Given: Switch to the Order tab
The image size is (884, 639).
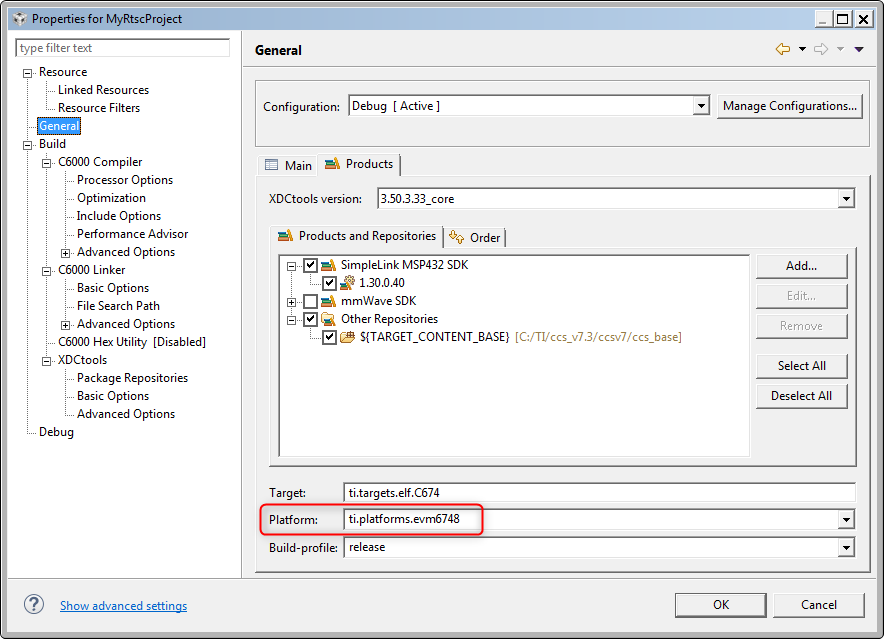Looking at the screenshot, I should point(475,237).
